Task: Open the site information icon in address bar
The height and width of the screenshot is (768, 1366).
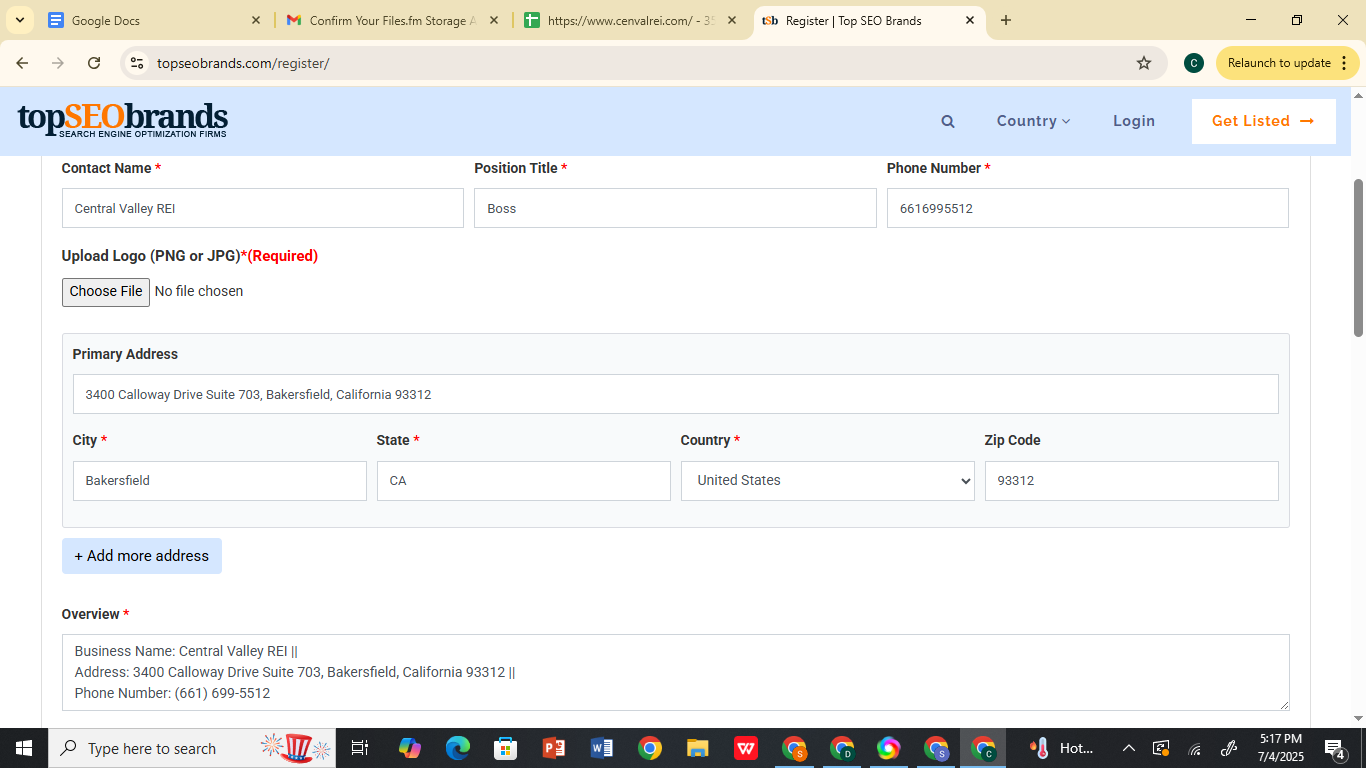Action: point(137,63)
